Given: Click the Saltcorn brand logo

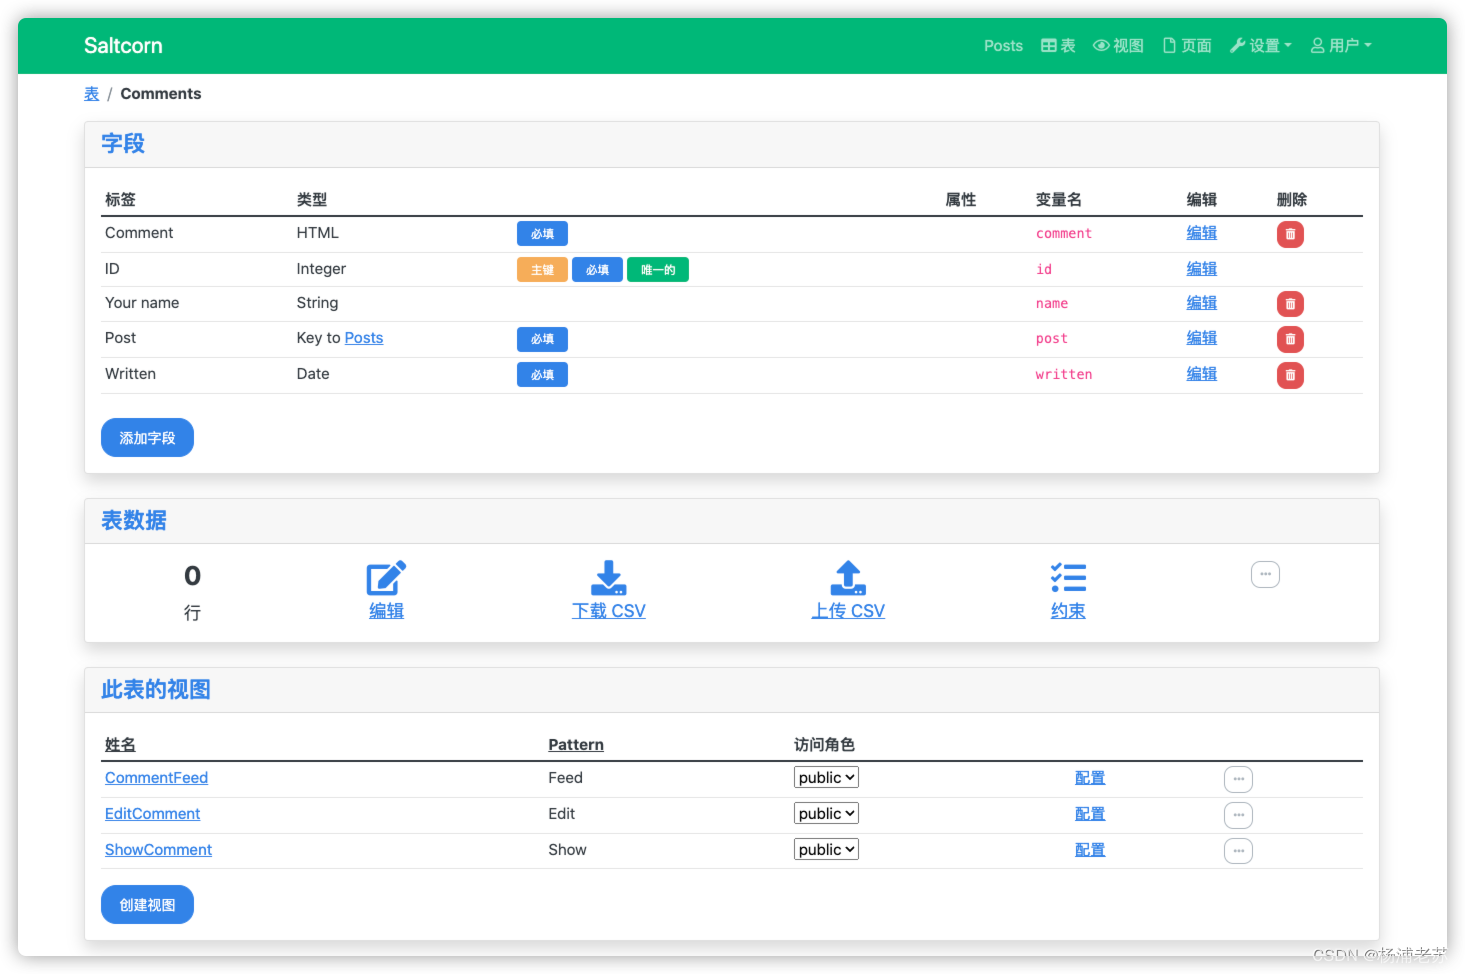Looking at the screenshot, I should click(123, 45).
